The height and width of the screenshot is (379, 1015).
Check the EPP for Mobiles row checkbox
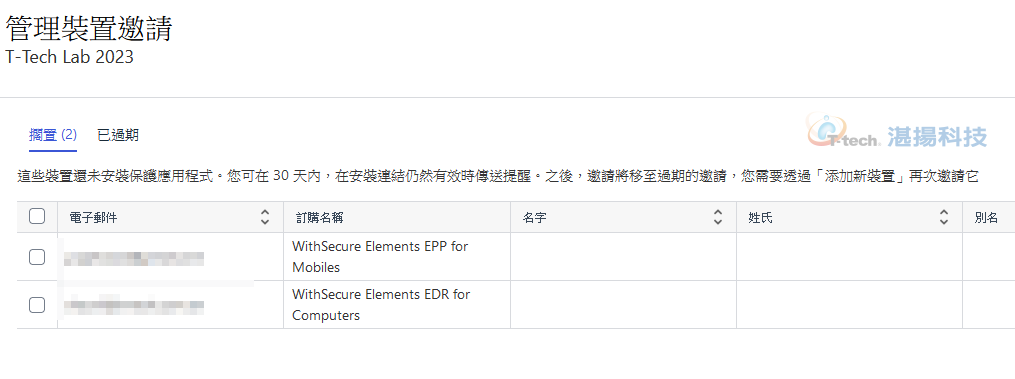coord(37,257)
